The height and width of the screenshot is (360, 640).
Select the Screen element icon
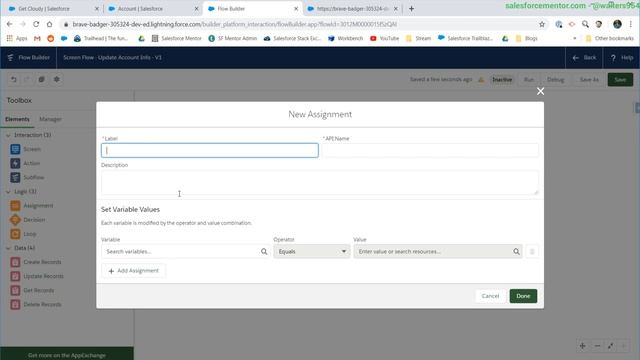(15, 149)
